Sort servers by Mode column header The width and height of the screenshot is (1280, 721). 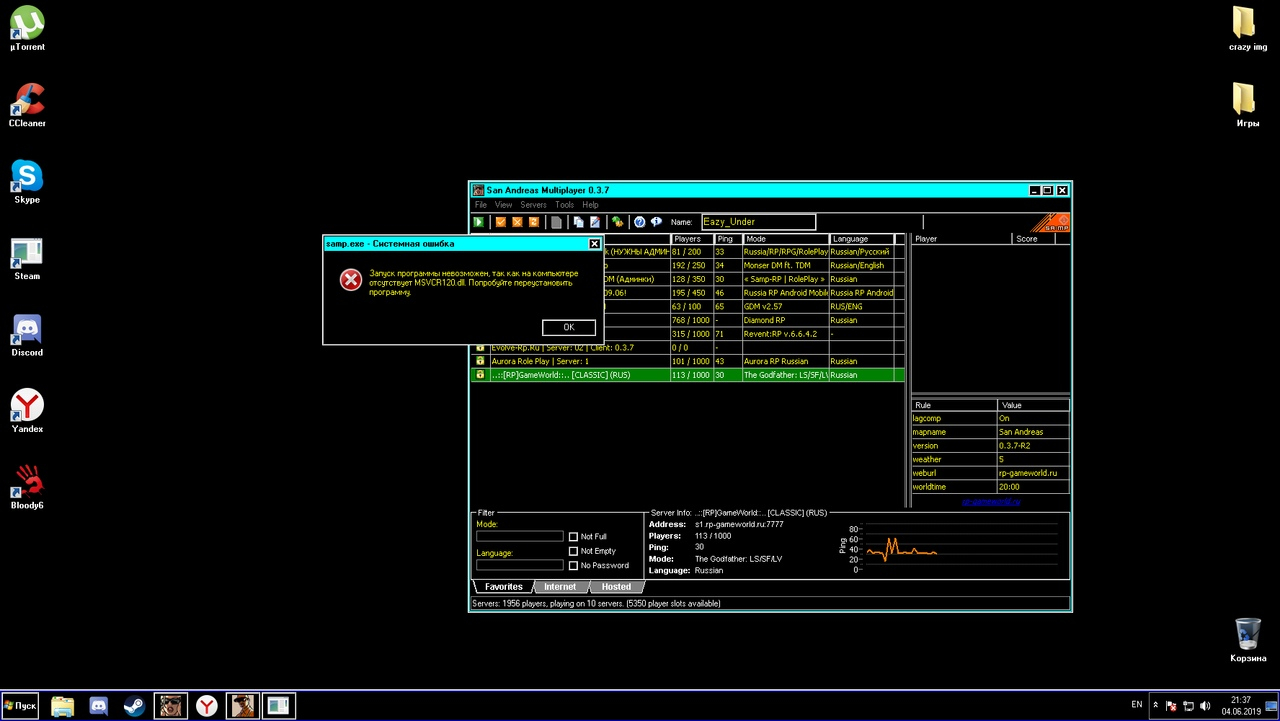786,239
